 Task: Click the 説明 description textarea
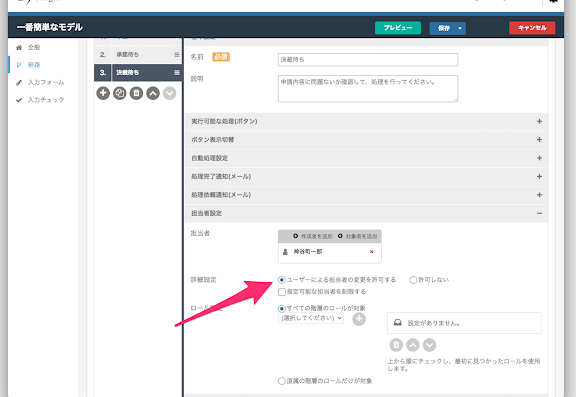pyautogui.click(x=368, y=89)
